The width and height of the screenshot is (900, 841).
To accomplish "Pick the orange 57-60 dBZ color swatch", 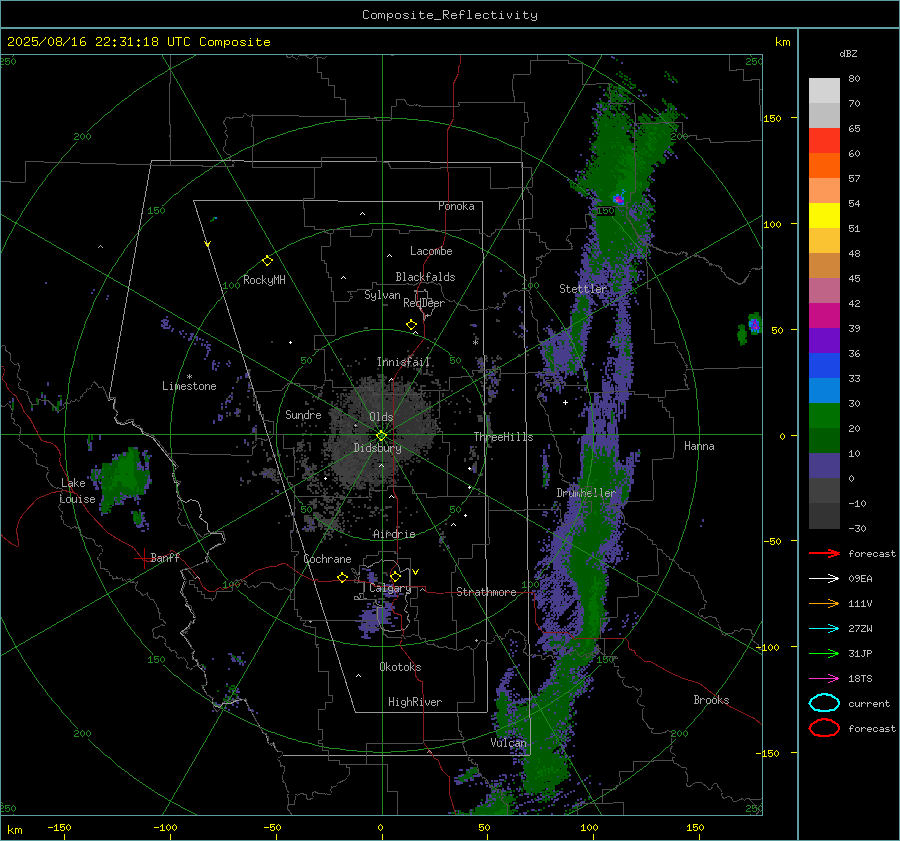I will [x=824, y=166].
